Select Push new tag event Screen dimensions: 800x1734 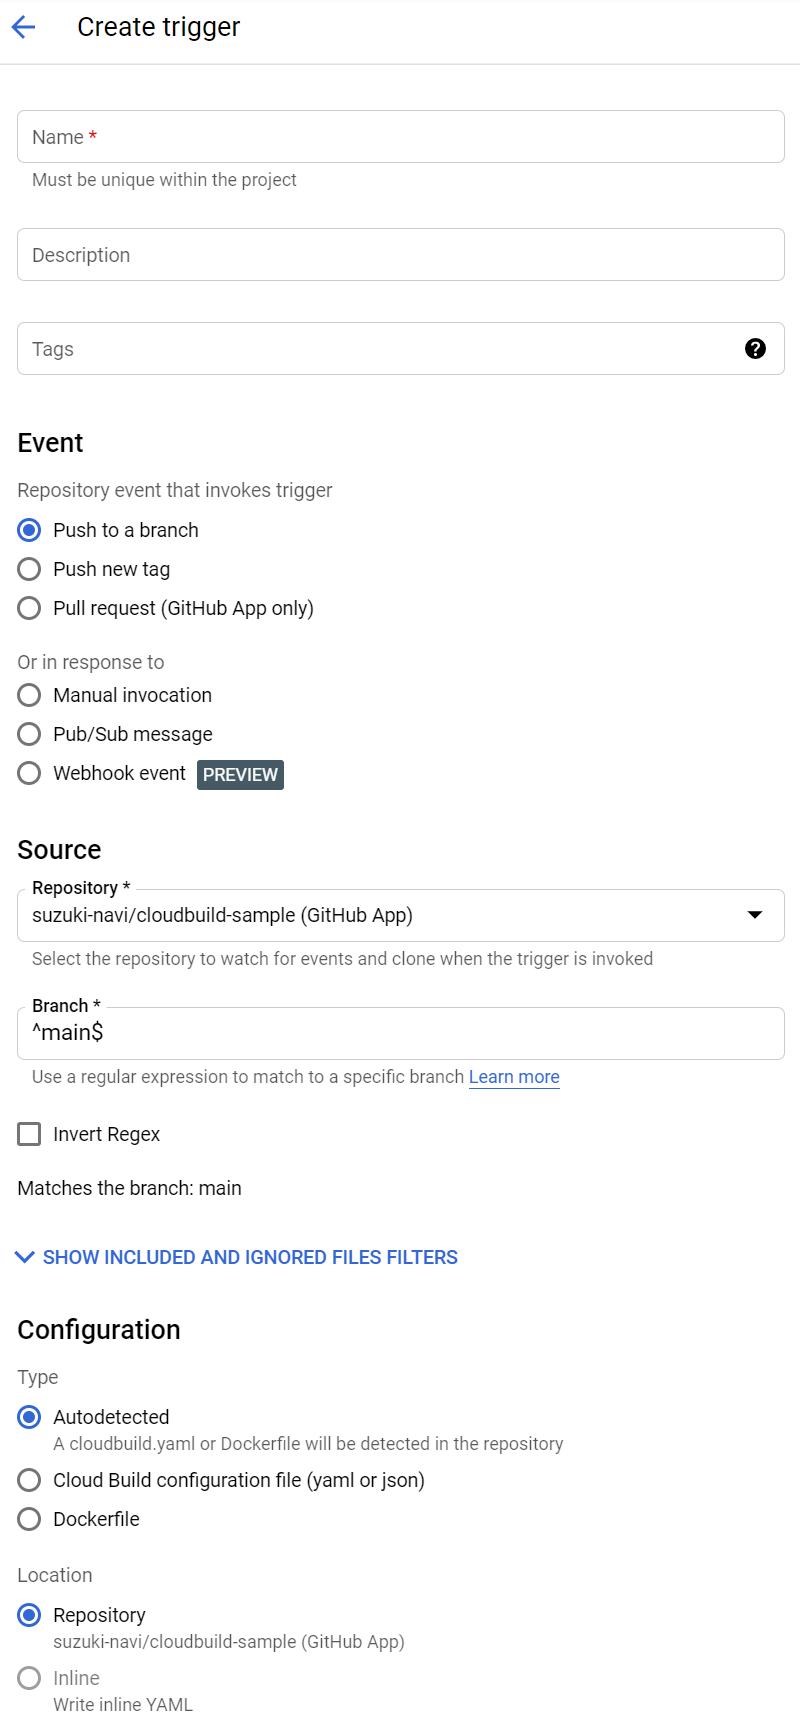tap(29, 568)
